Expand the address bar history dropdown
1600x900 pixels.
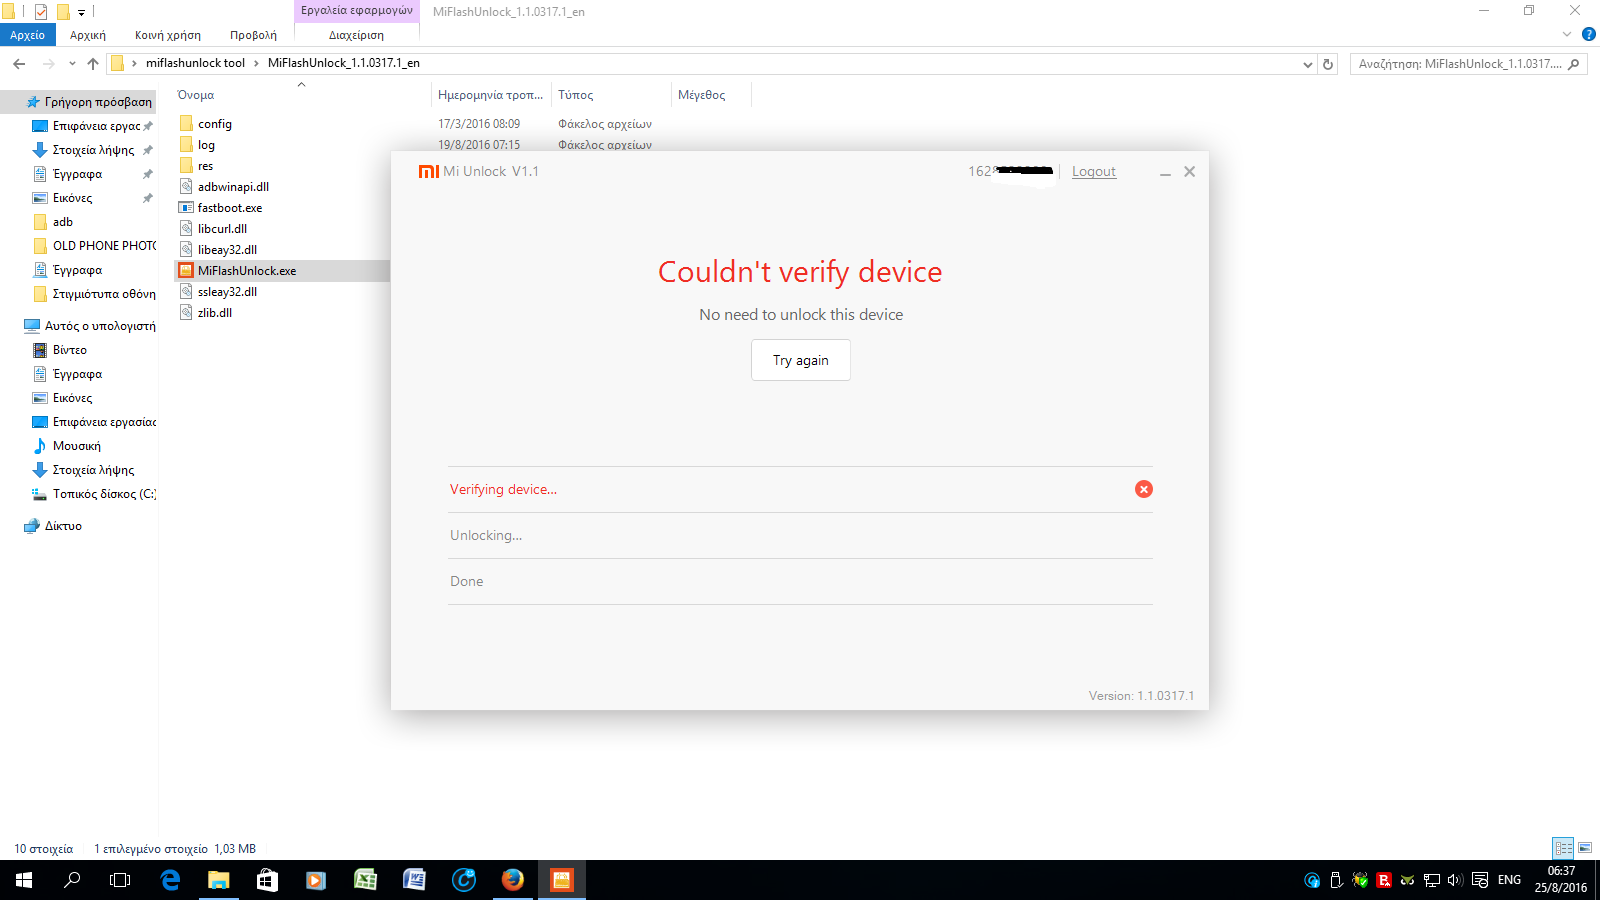click(1307, 64)
